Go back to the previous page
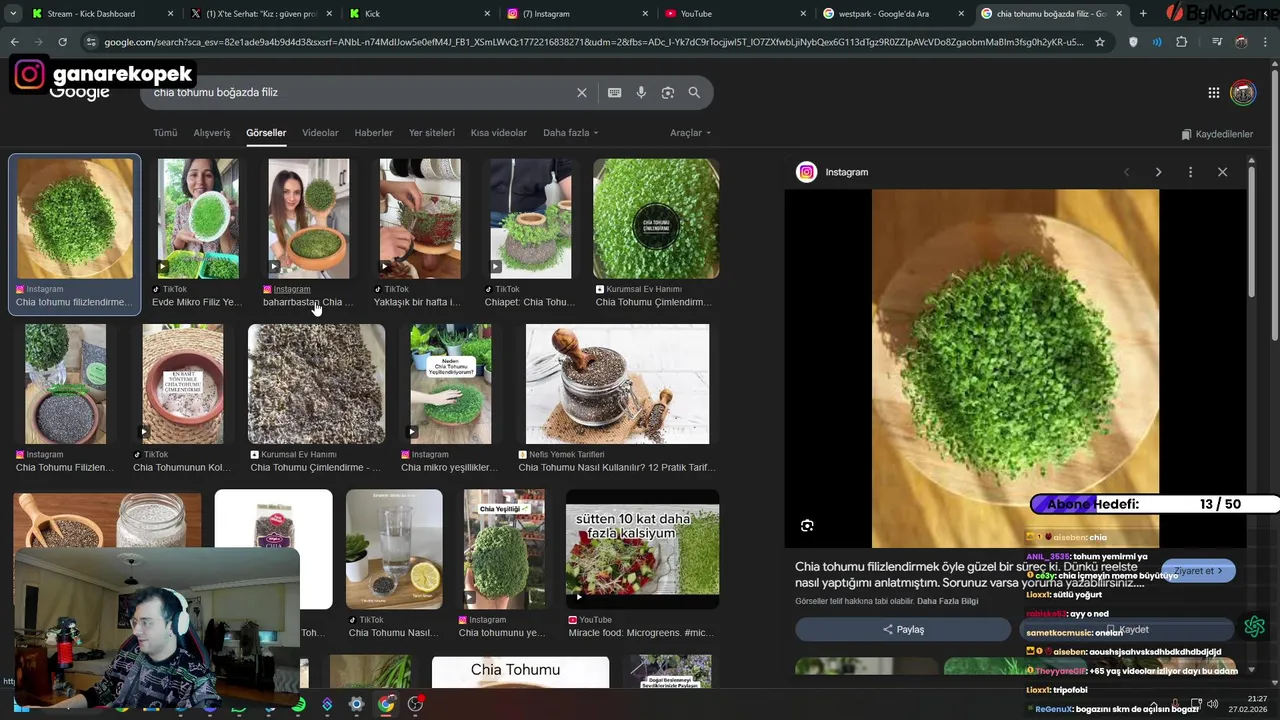 [x=14, y=42]
